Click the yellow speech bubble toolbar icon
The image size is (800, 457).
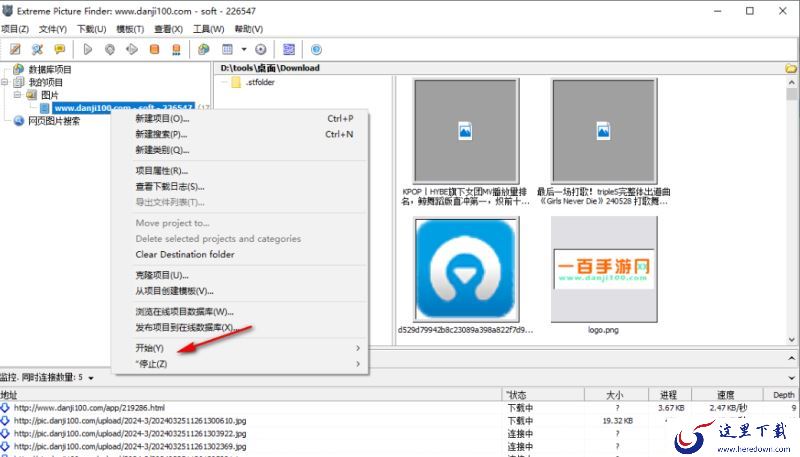(60, 49)
